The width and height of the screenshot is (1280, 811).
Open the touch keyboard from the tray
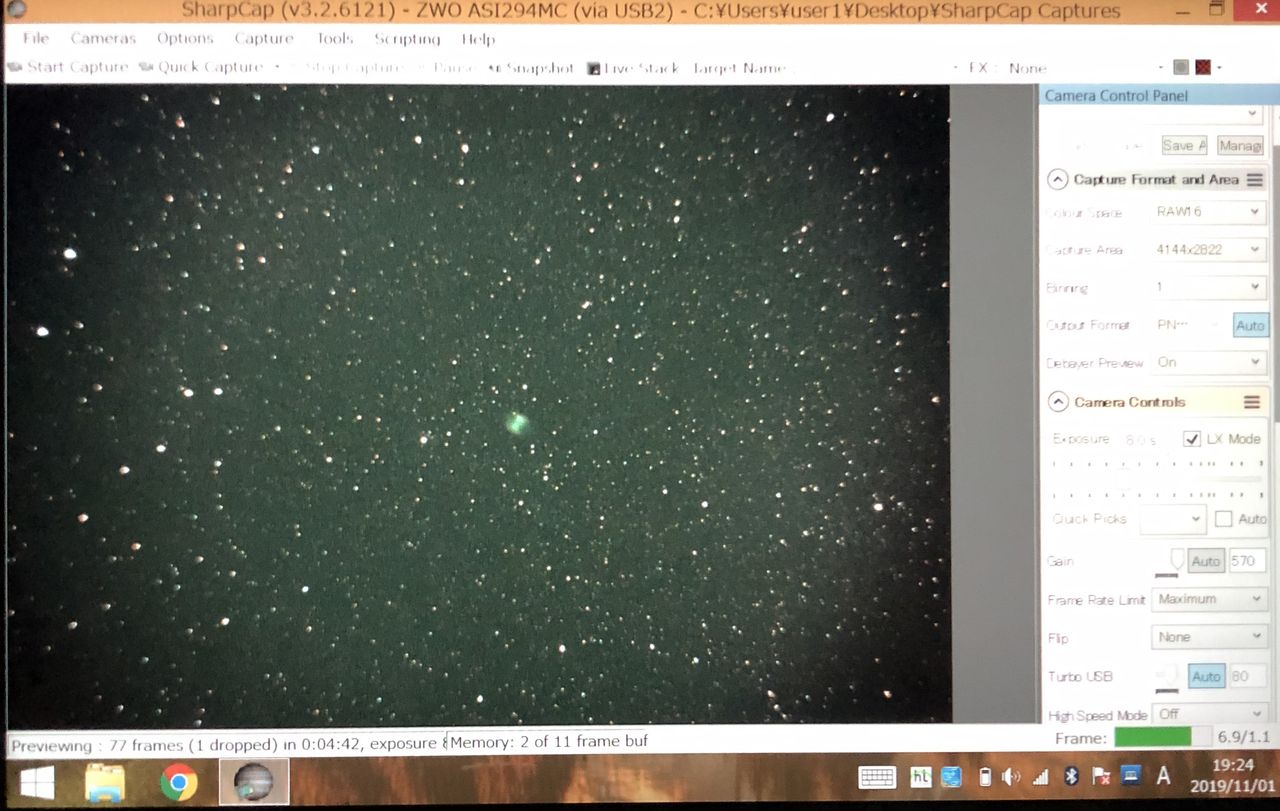coord(877,777)
